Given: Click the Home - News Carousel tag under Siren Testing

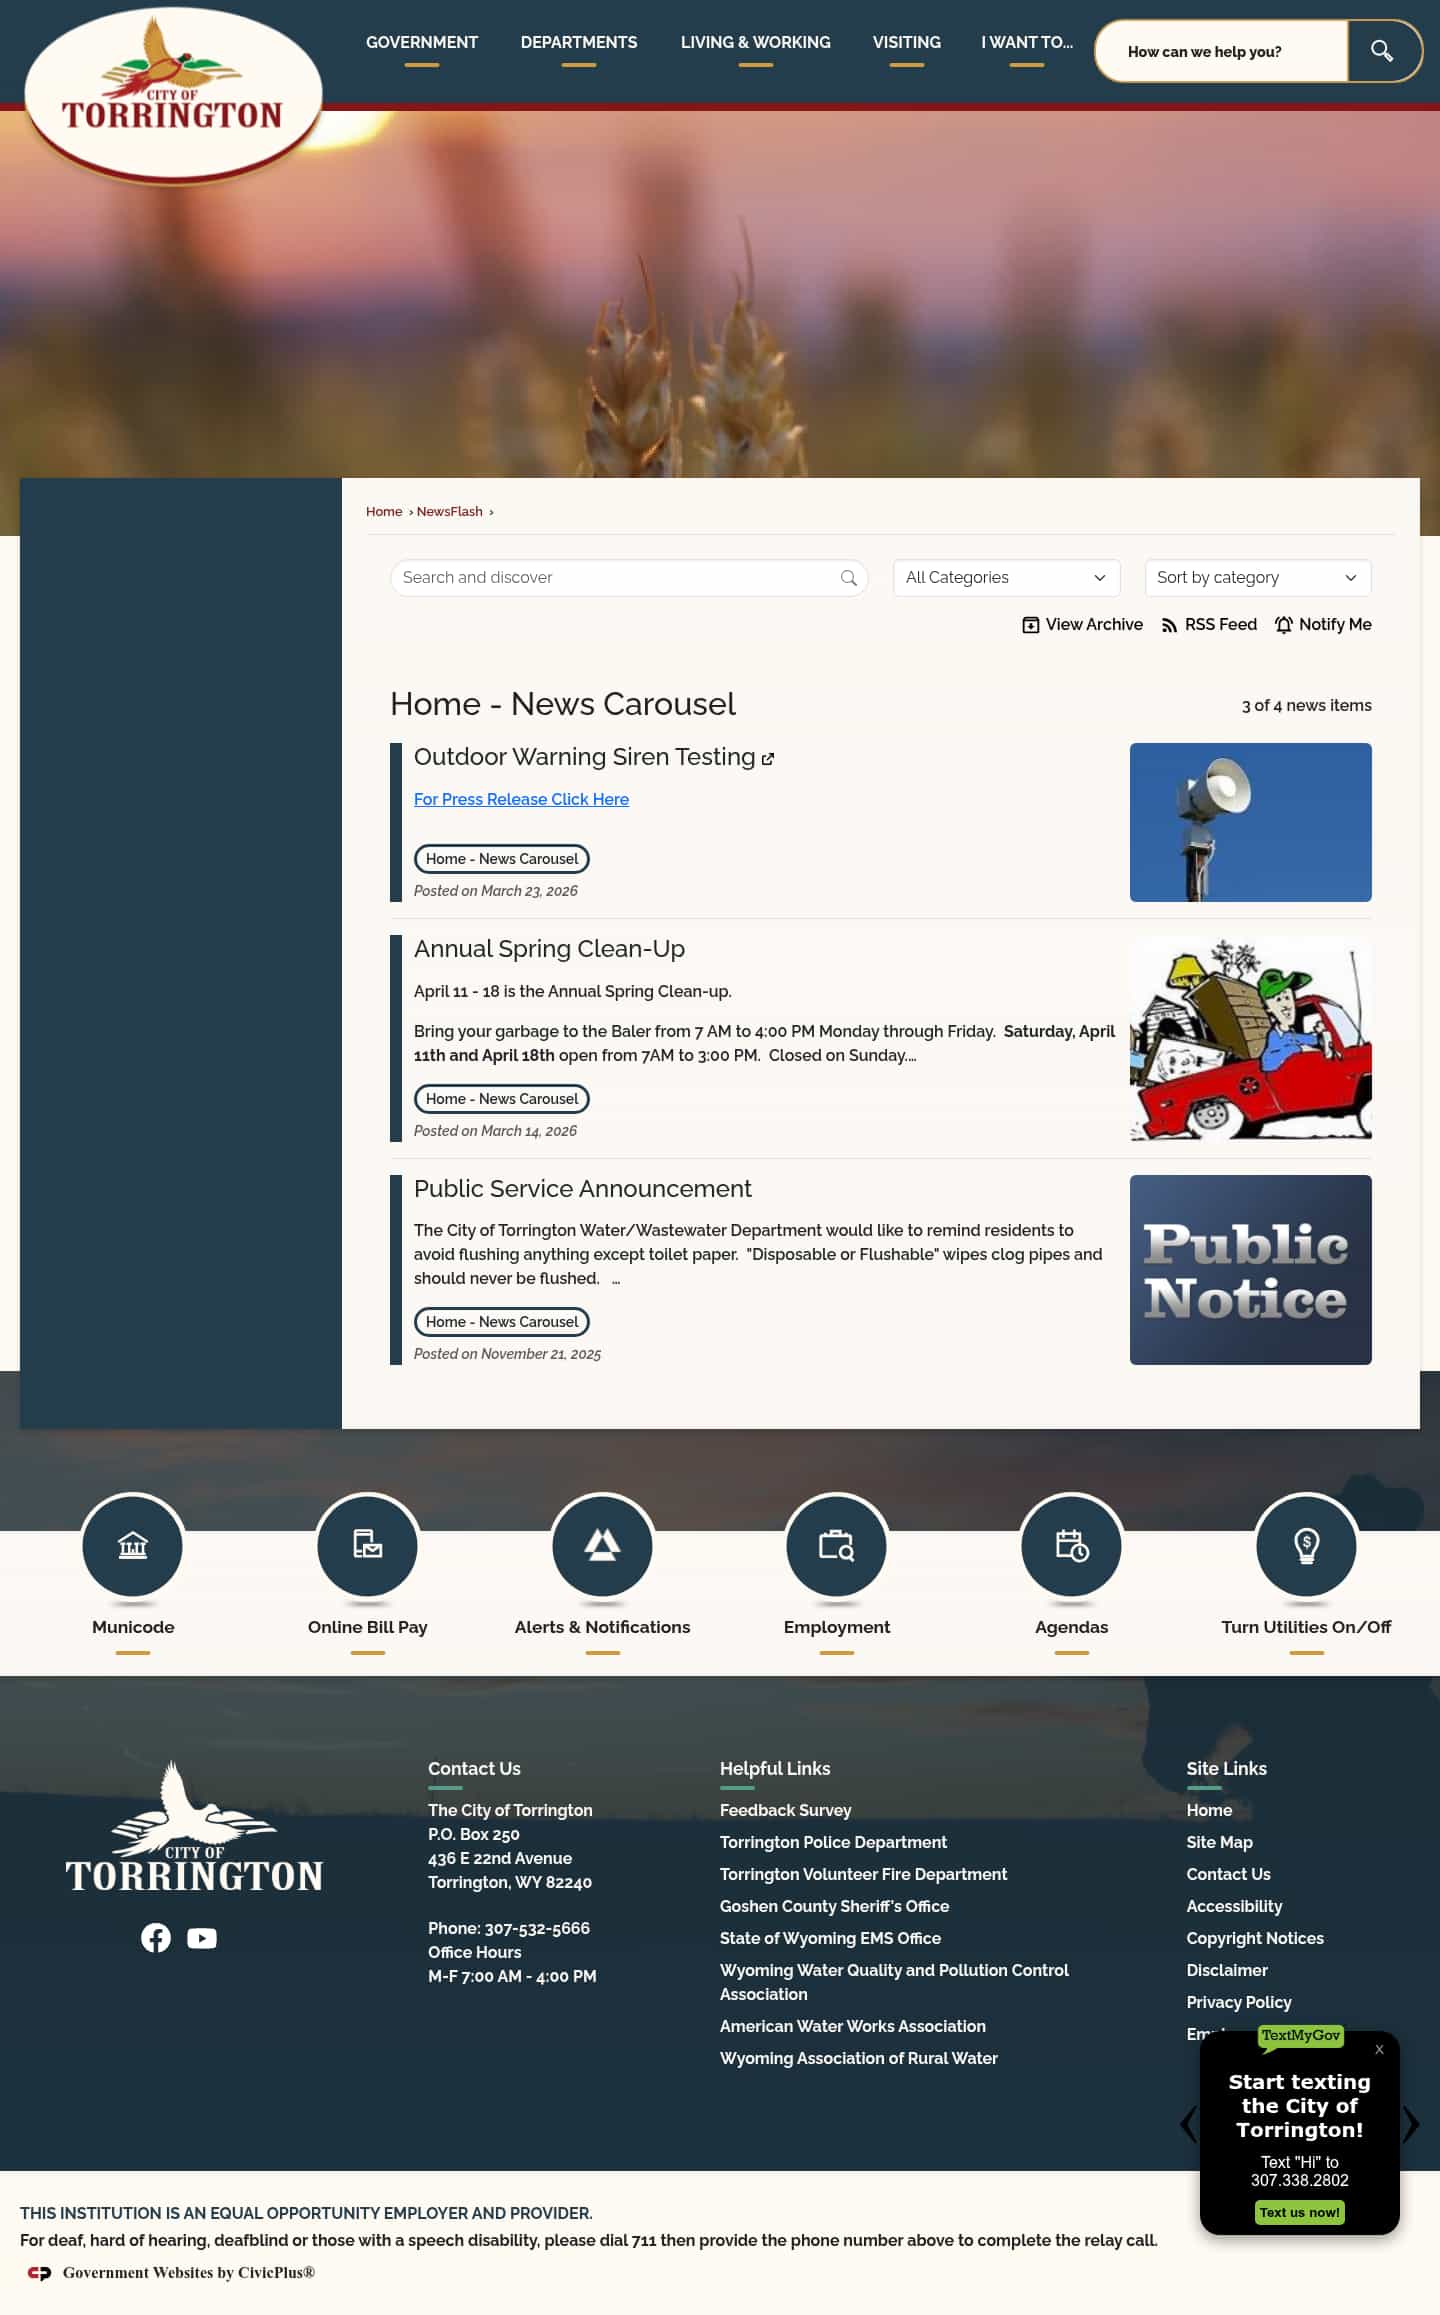Looking at the screenshot, I should (x=502, y=859).
